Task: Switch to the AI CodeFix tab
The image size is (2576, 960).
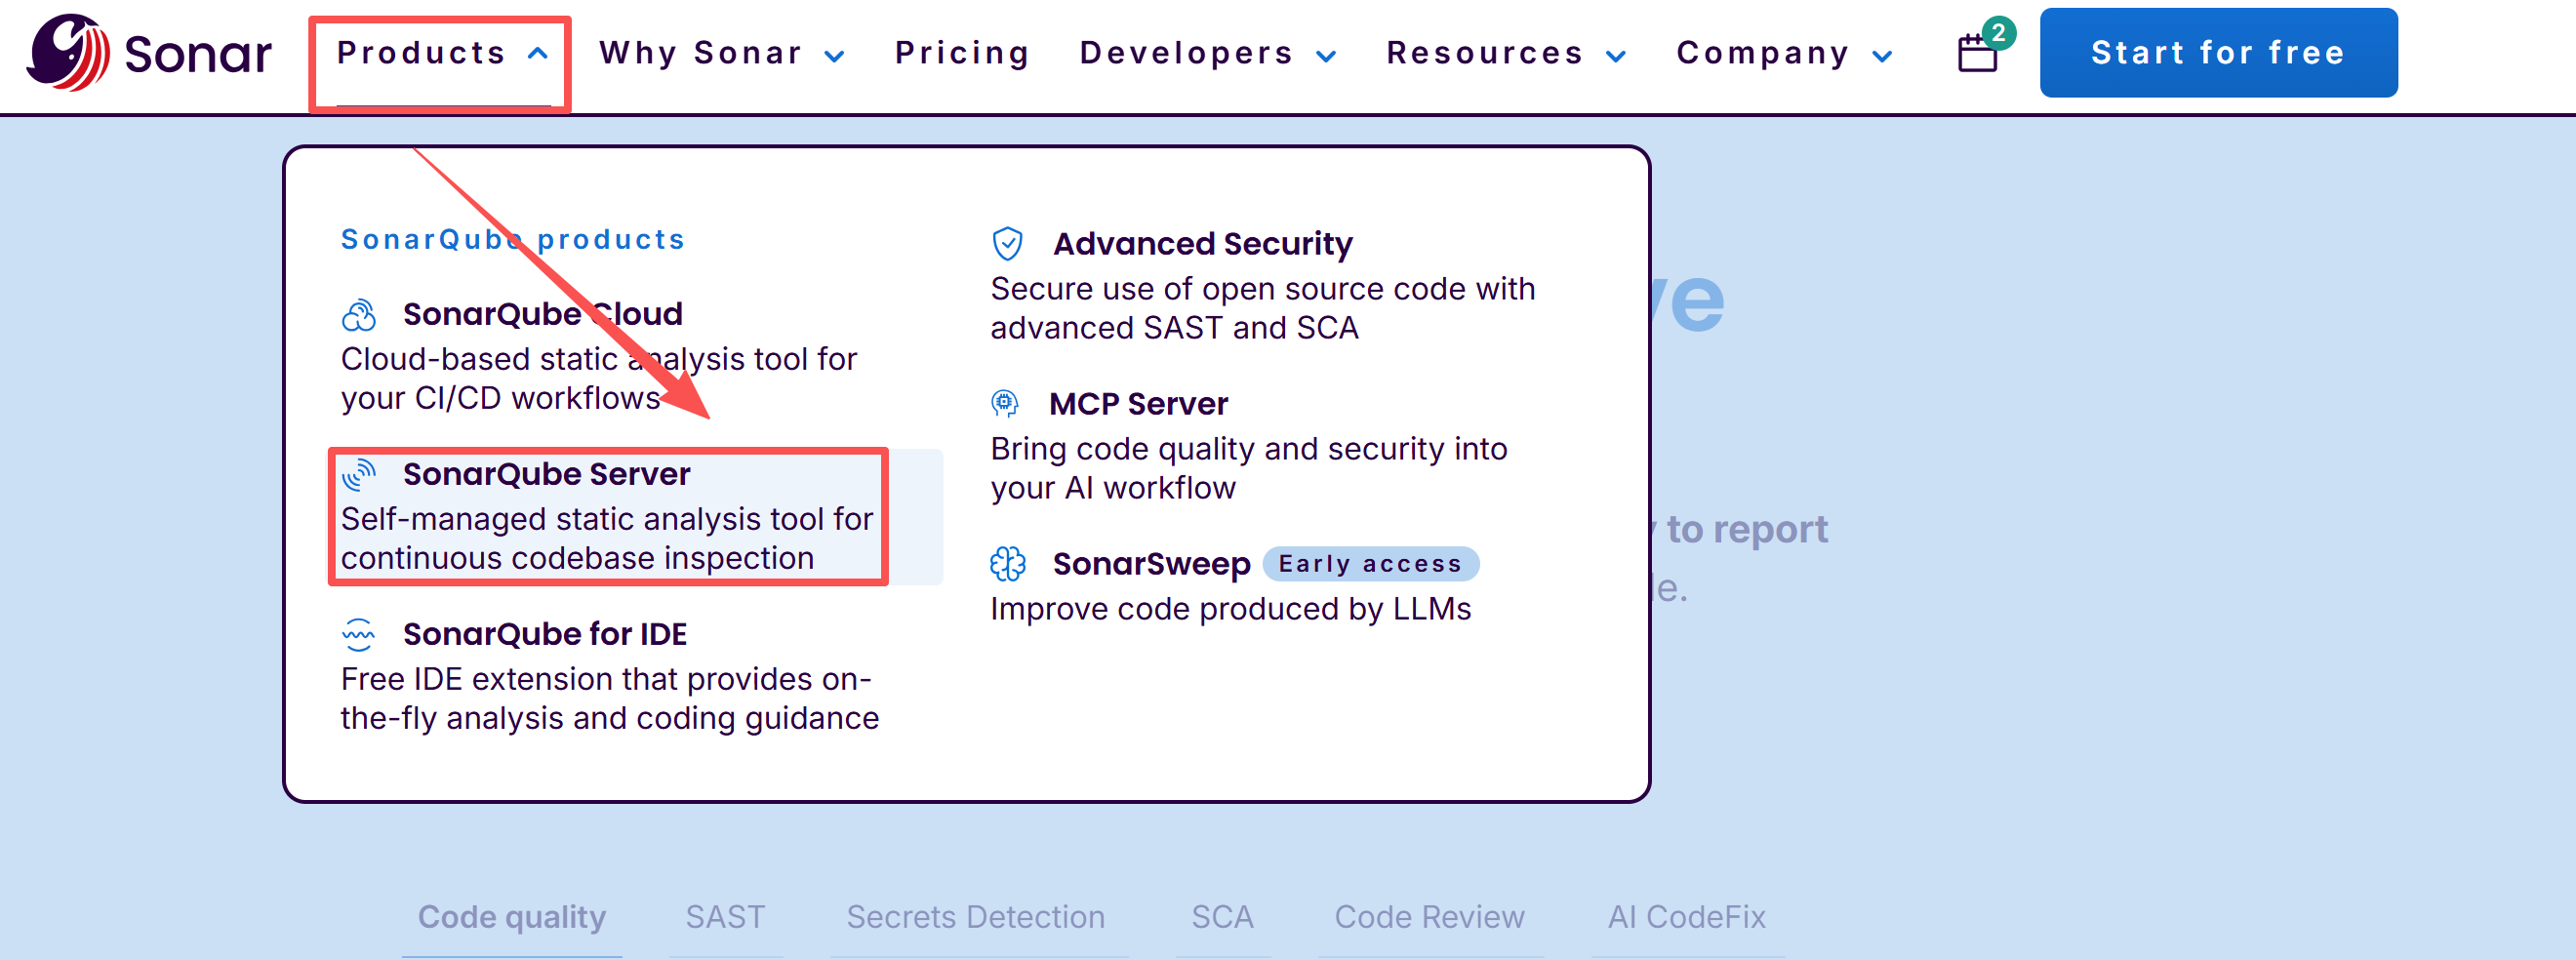Action: coord(1687,917)
